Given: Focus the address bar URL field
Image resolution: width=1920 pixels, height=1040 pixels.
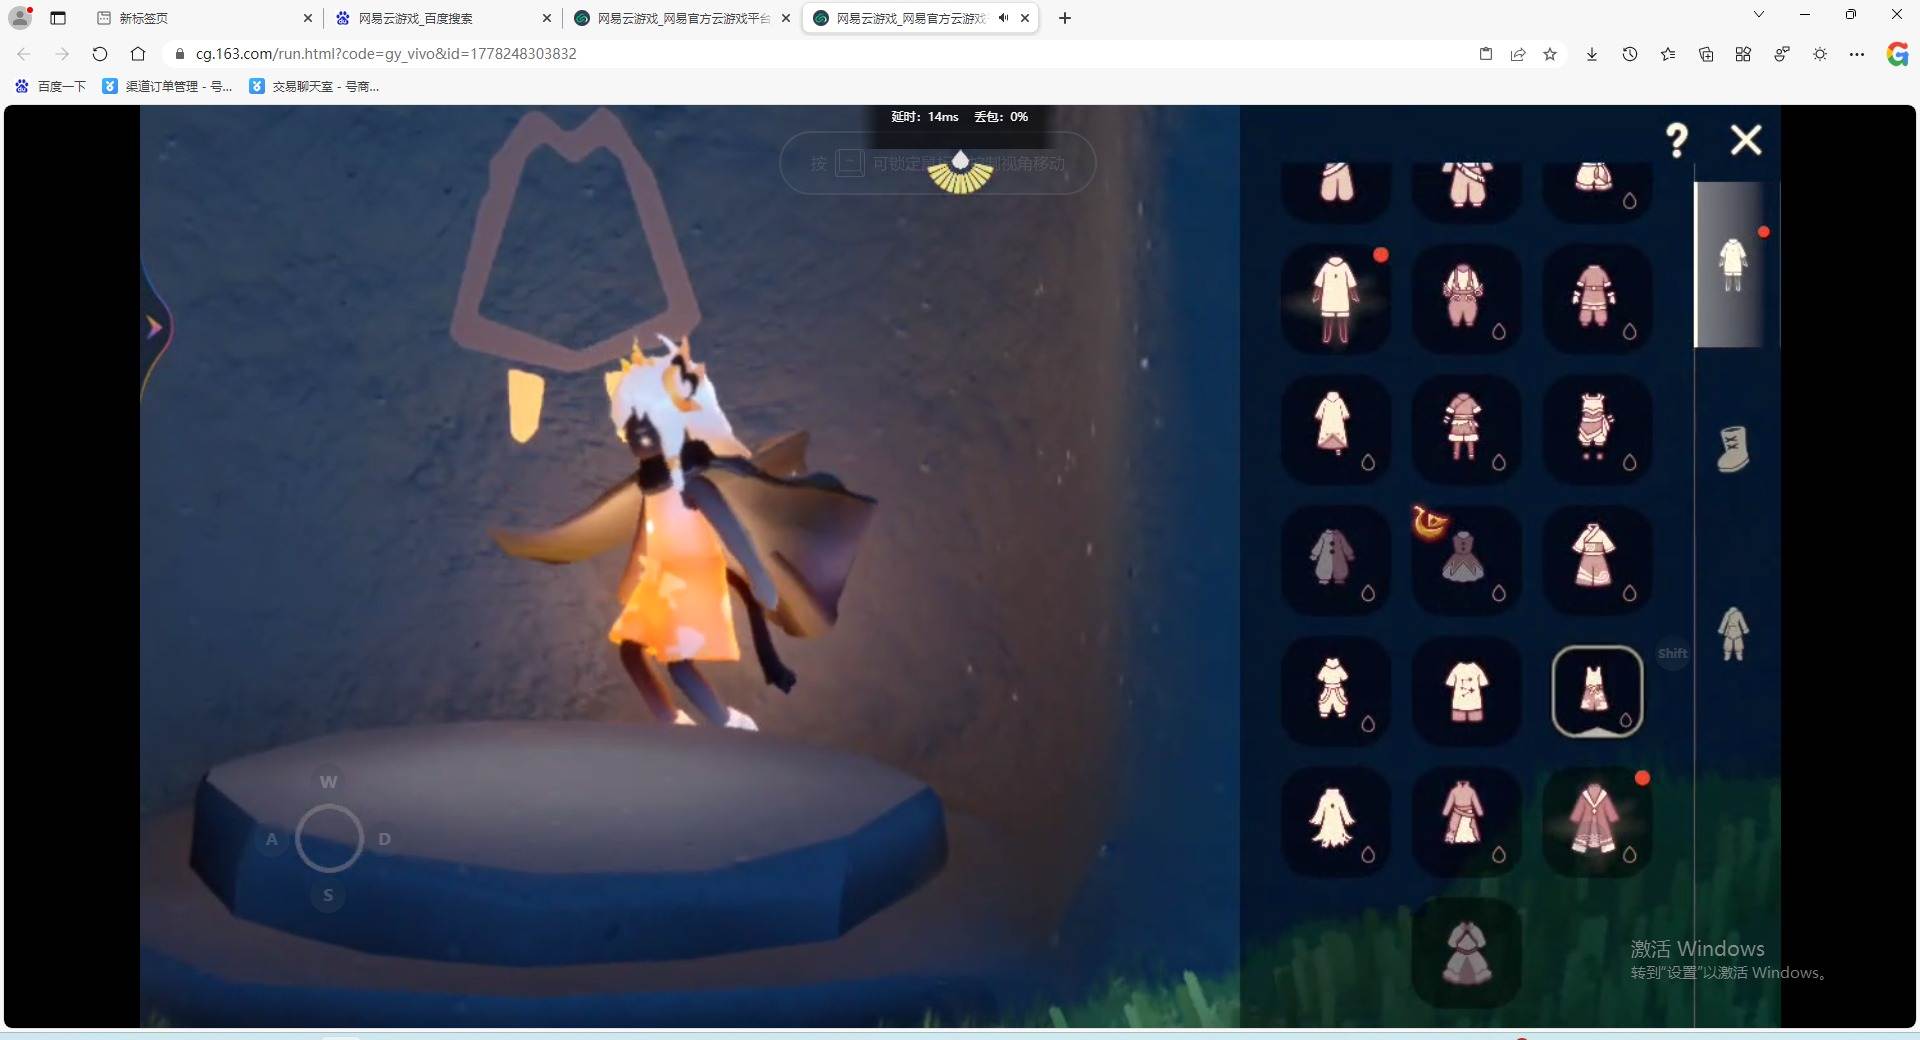Looking at the screenshot, I should pos(820,54).
